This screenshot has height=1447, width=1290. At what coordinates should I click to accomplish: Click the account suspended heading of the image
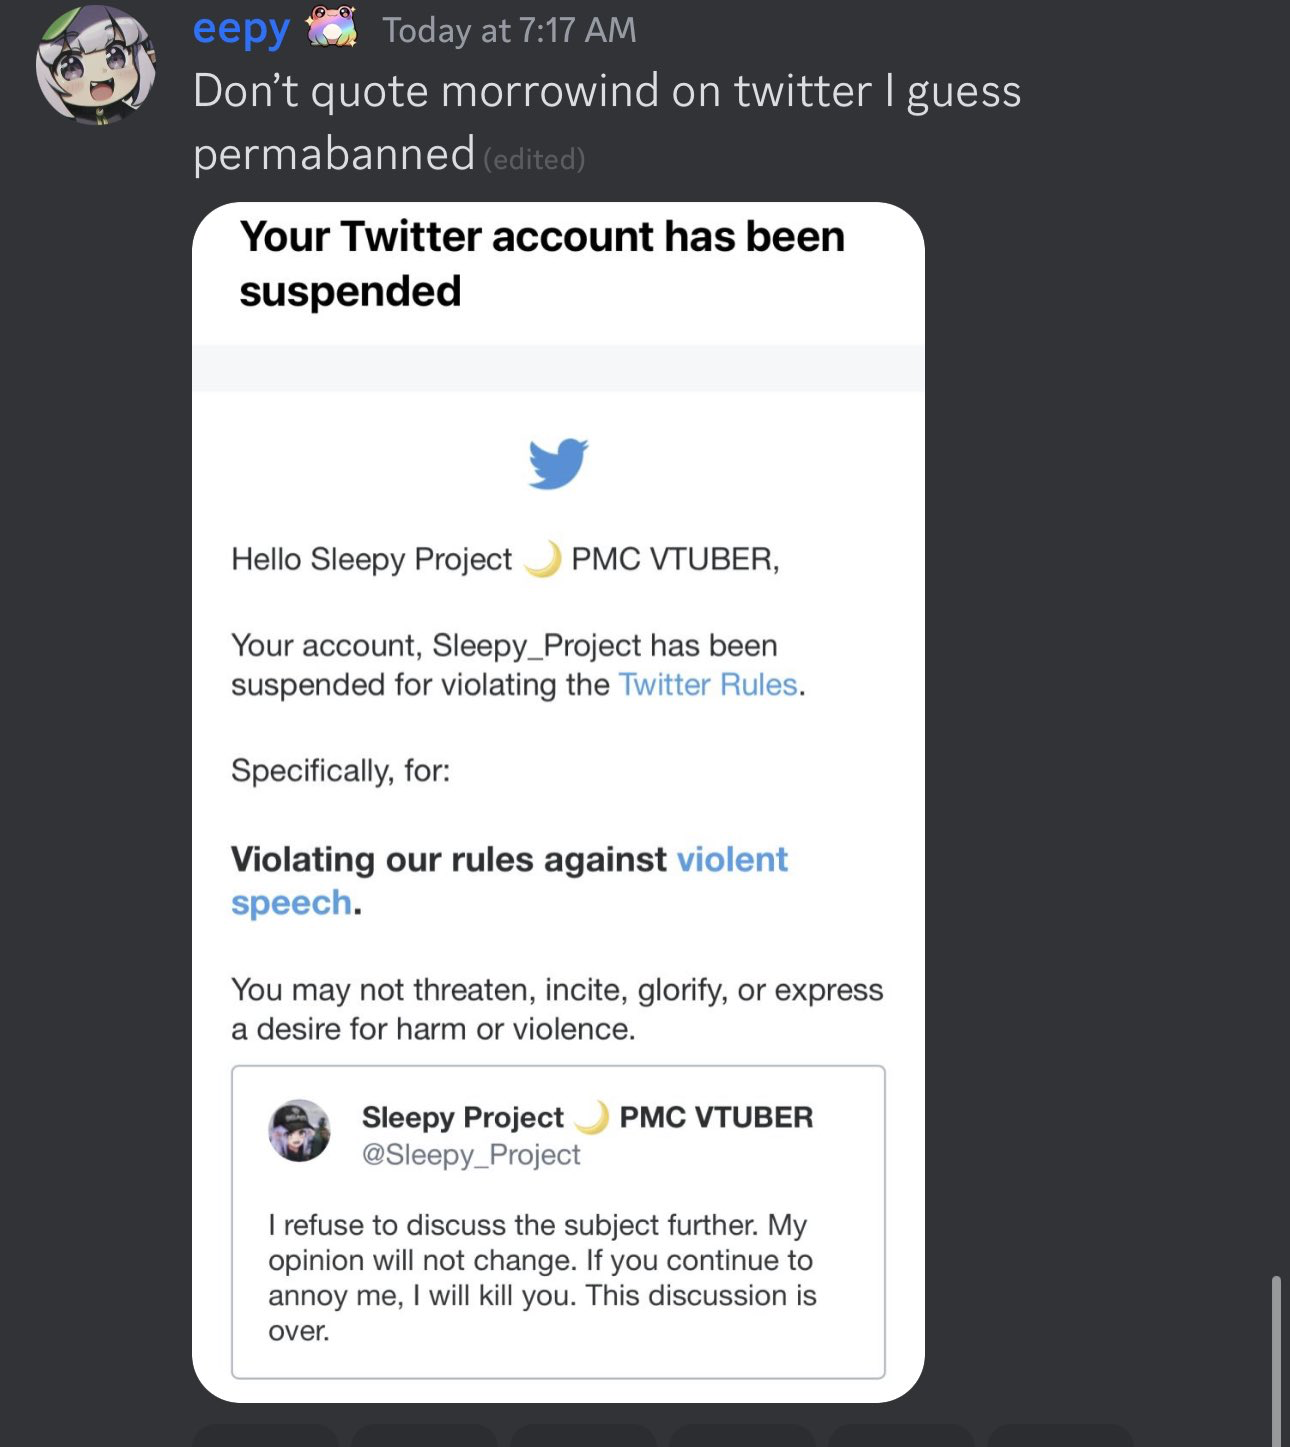[542, 264]
